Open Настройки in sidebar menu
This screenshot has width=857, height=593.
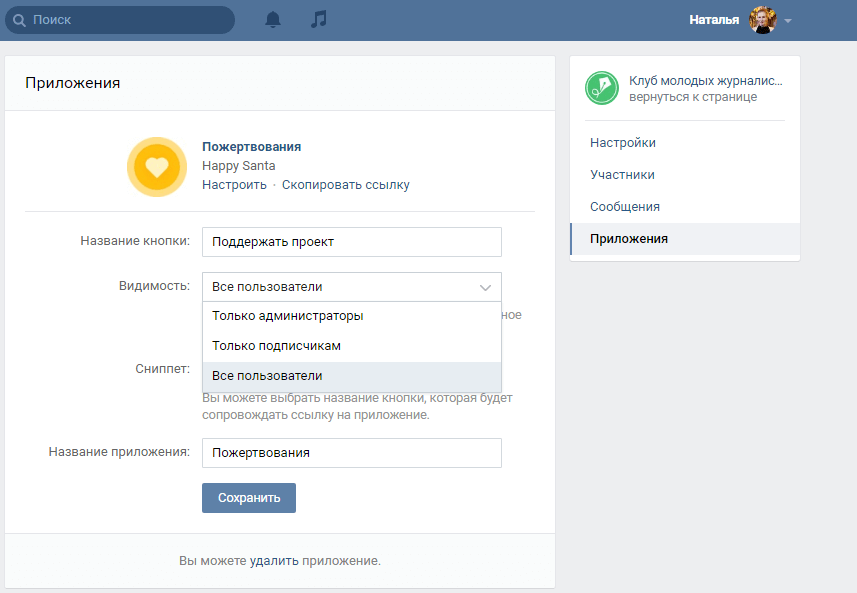623,143
